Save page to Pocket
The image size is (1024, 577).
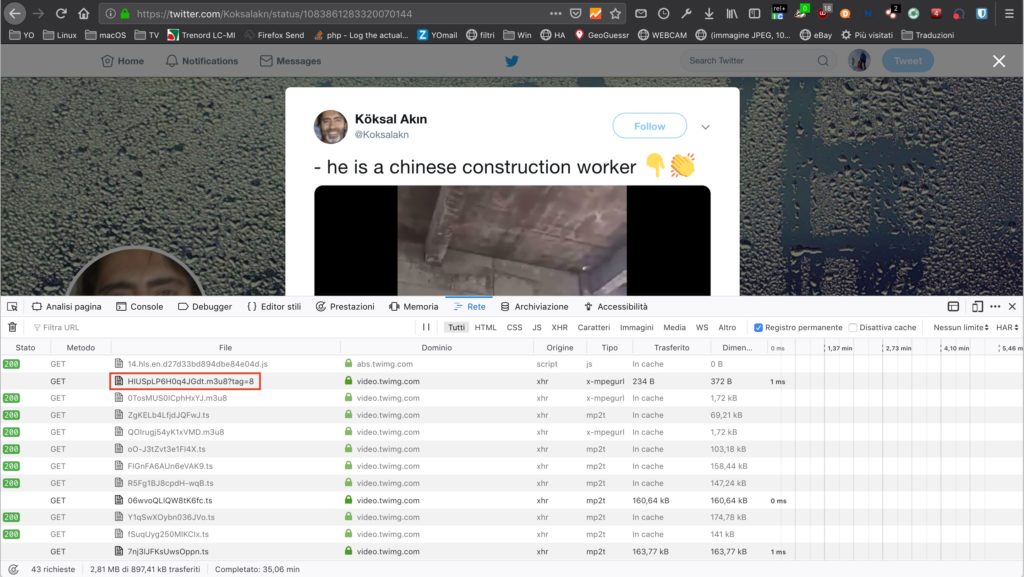[x=575, y=14]
